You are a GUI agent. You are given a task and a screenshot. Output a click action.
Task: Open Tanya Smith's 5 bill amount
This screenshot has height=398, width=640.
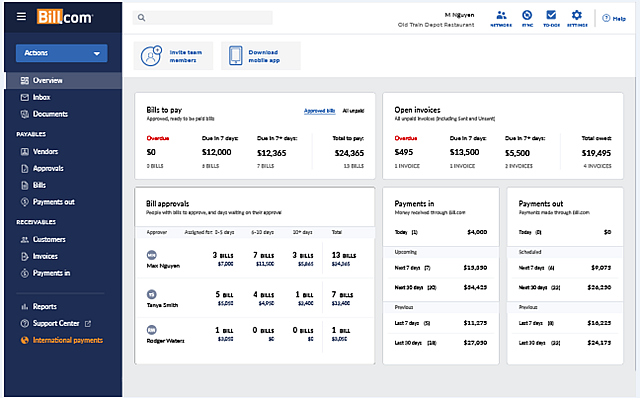225,303
